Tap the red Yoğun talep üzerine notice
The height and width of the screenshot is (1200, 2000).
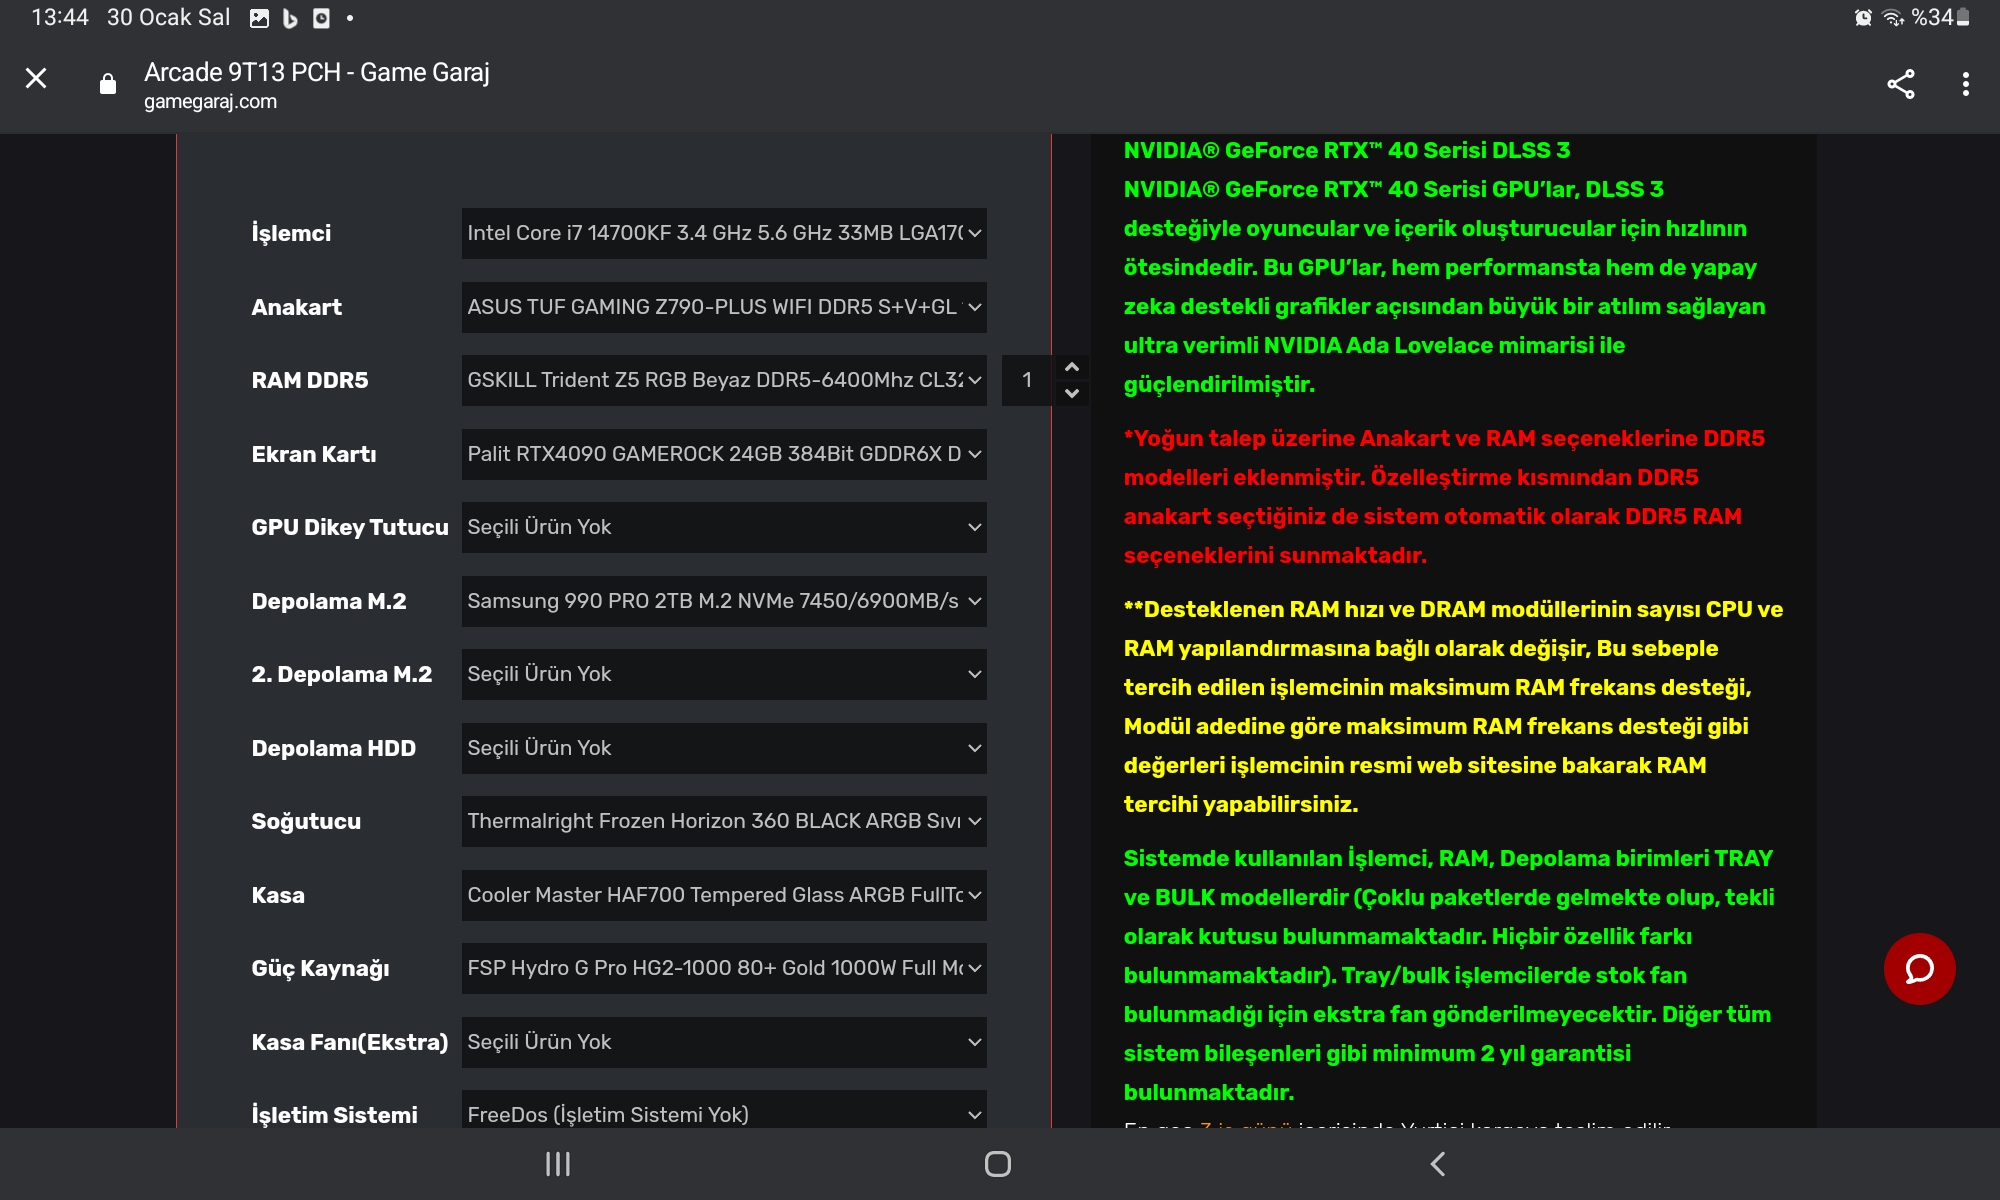click(1444, 496)
